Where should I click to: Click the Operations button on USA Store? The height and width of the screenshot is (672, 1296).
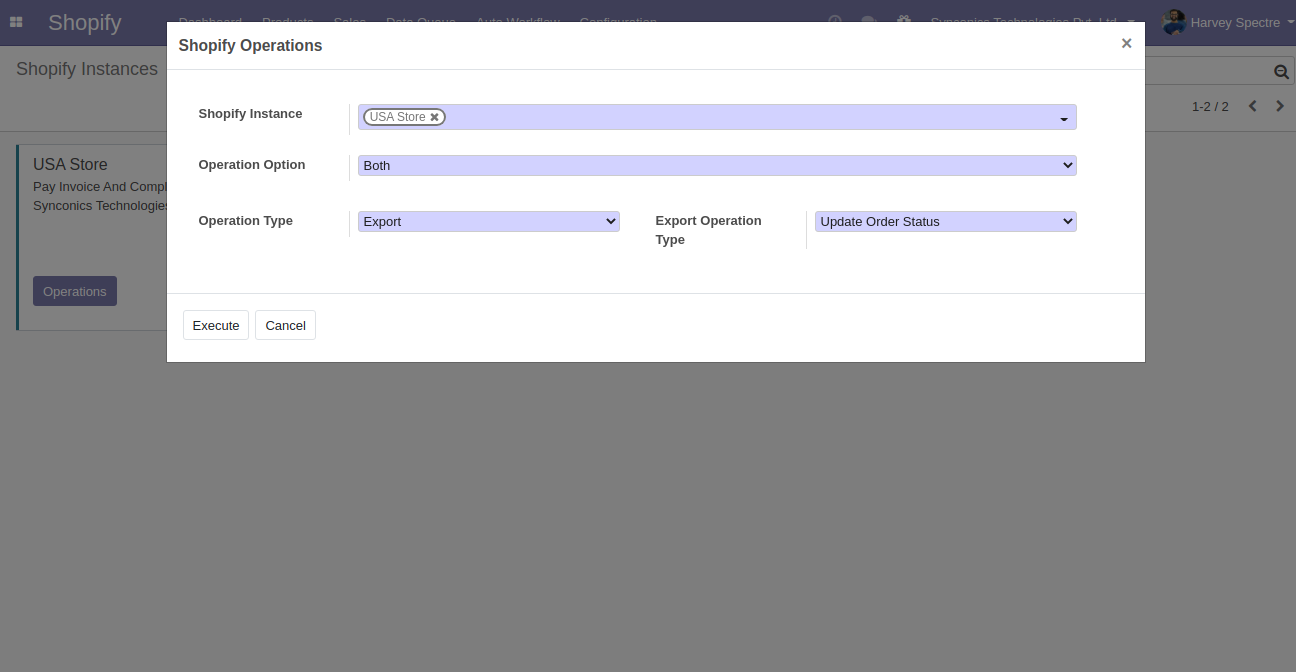point(75,291)
